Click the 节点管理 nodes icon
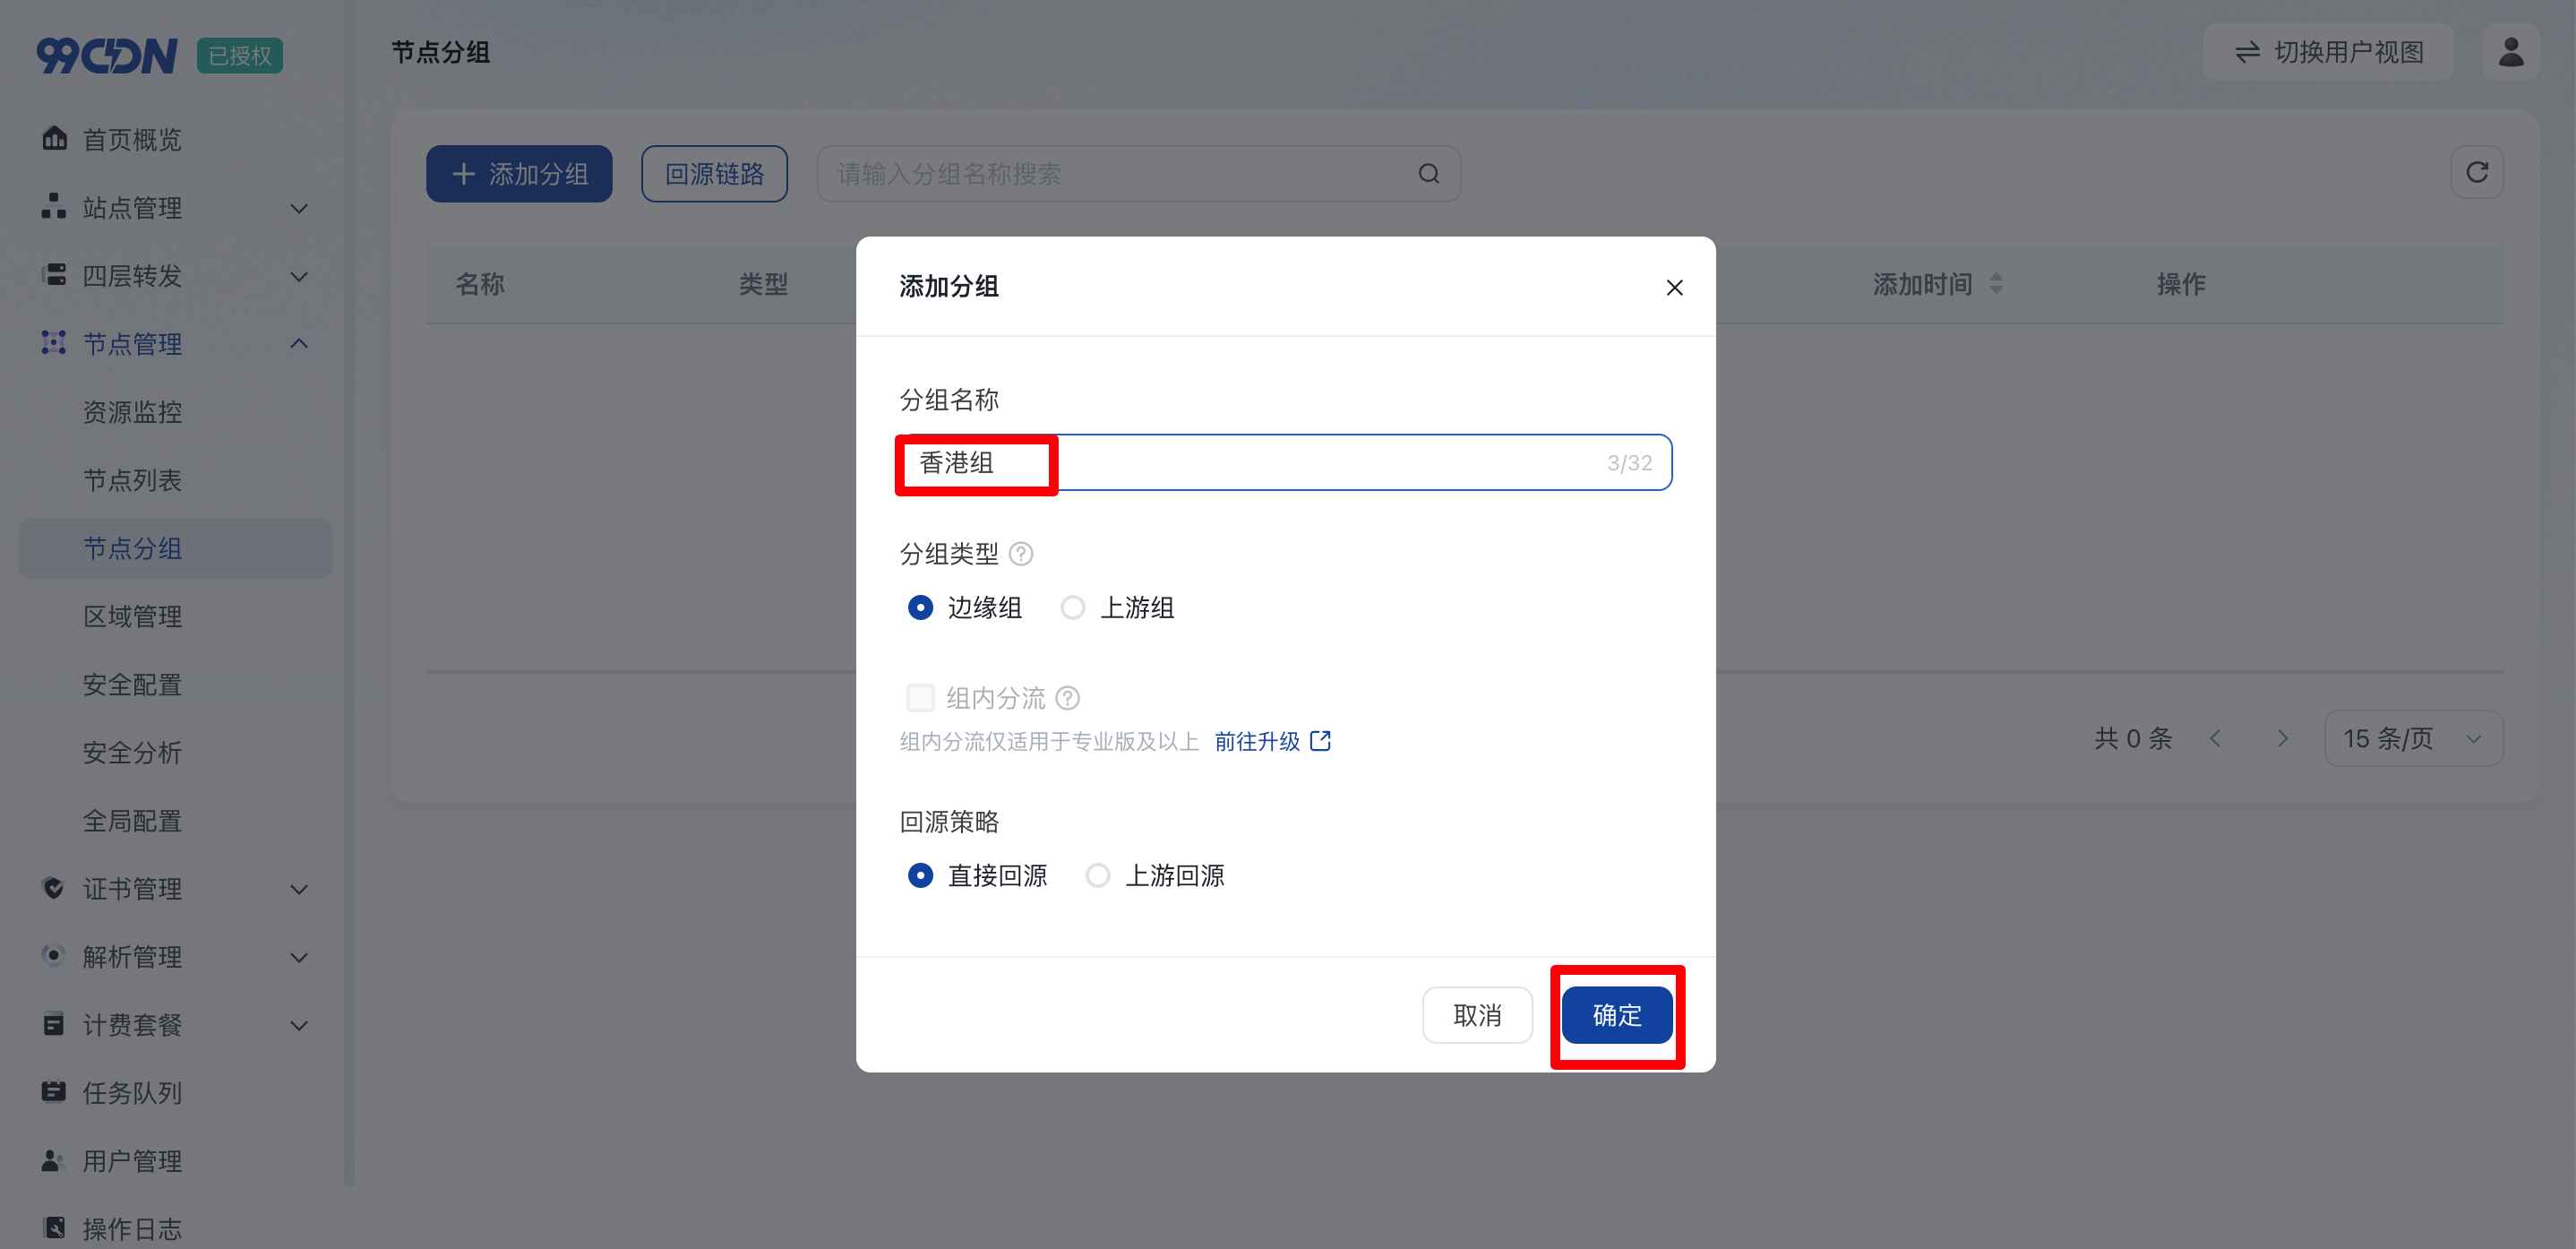This screenshot has height=1249, width=2576. 54,342
